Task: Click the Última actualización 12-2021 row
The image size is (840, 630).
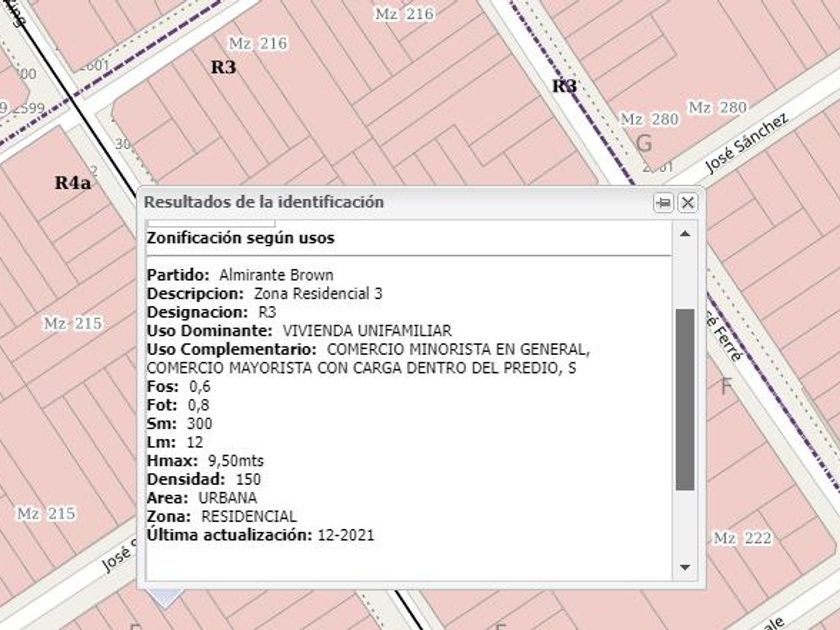Action: [x=260, y=535]
